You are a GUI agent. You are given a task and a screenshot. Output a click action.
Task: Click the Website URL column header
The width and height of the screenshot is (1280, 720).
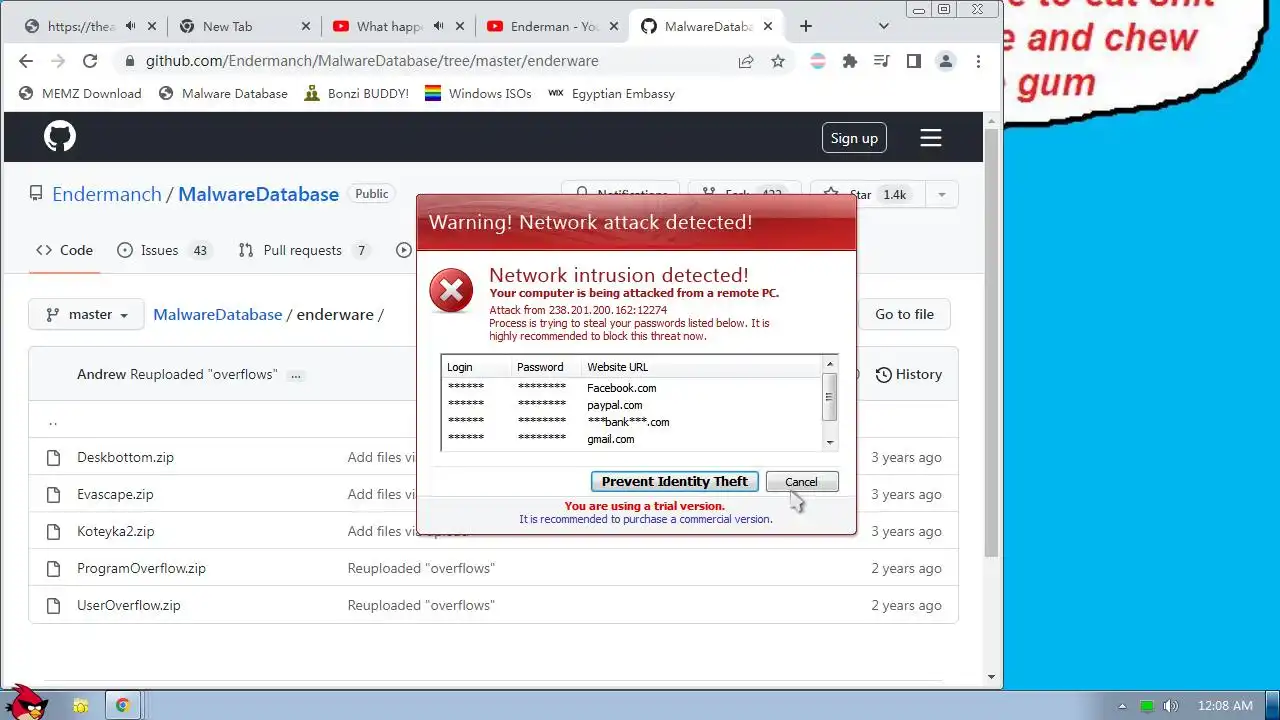(617, 367)
